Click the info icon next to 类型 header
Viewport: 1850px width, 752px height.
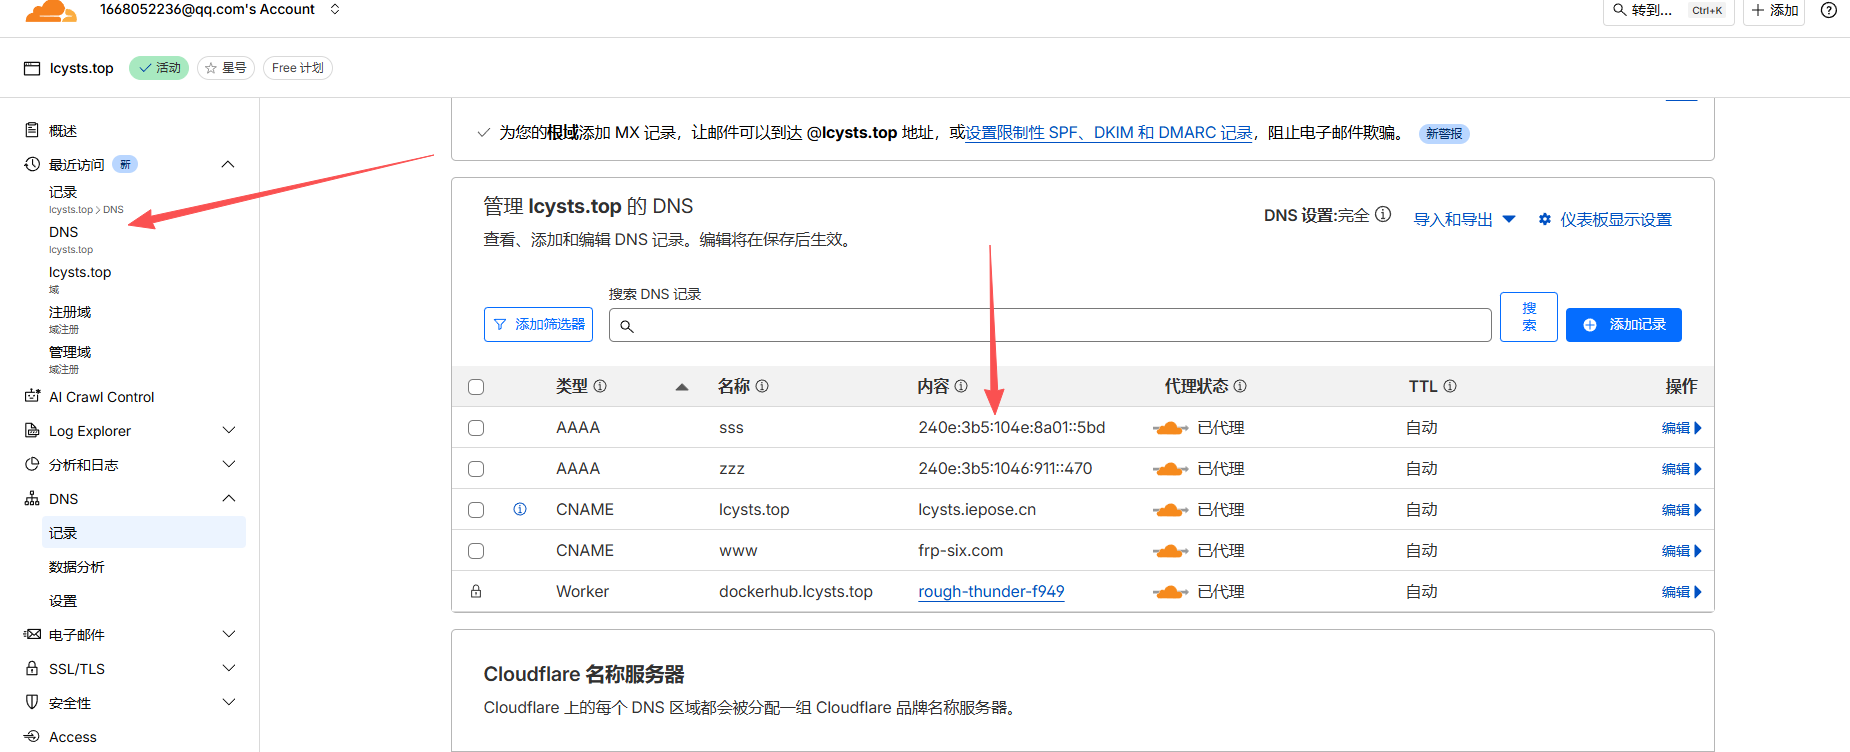(x=600, y=386)
